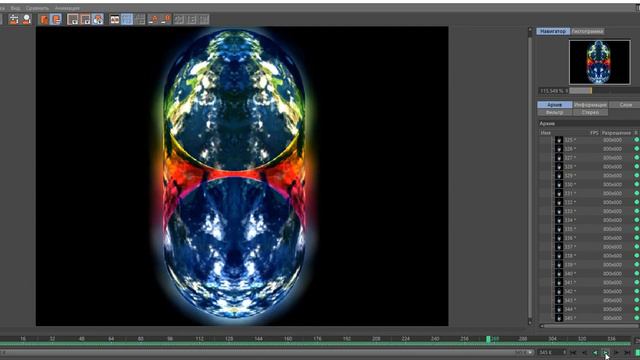Viewport: 640px width, 360px height.
Task: Play animation backwards with green arrow
Action: [x=595, y=353]
